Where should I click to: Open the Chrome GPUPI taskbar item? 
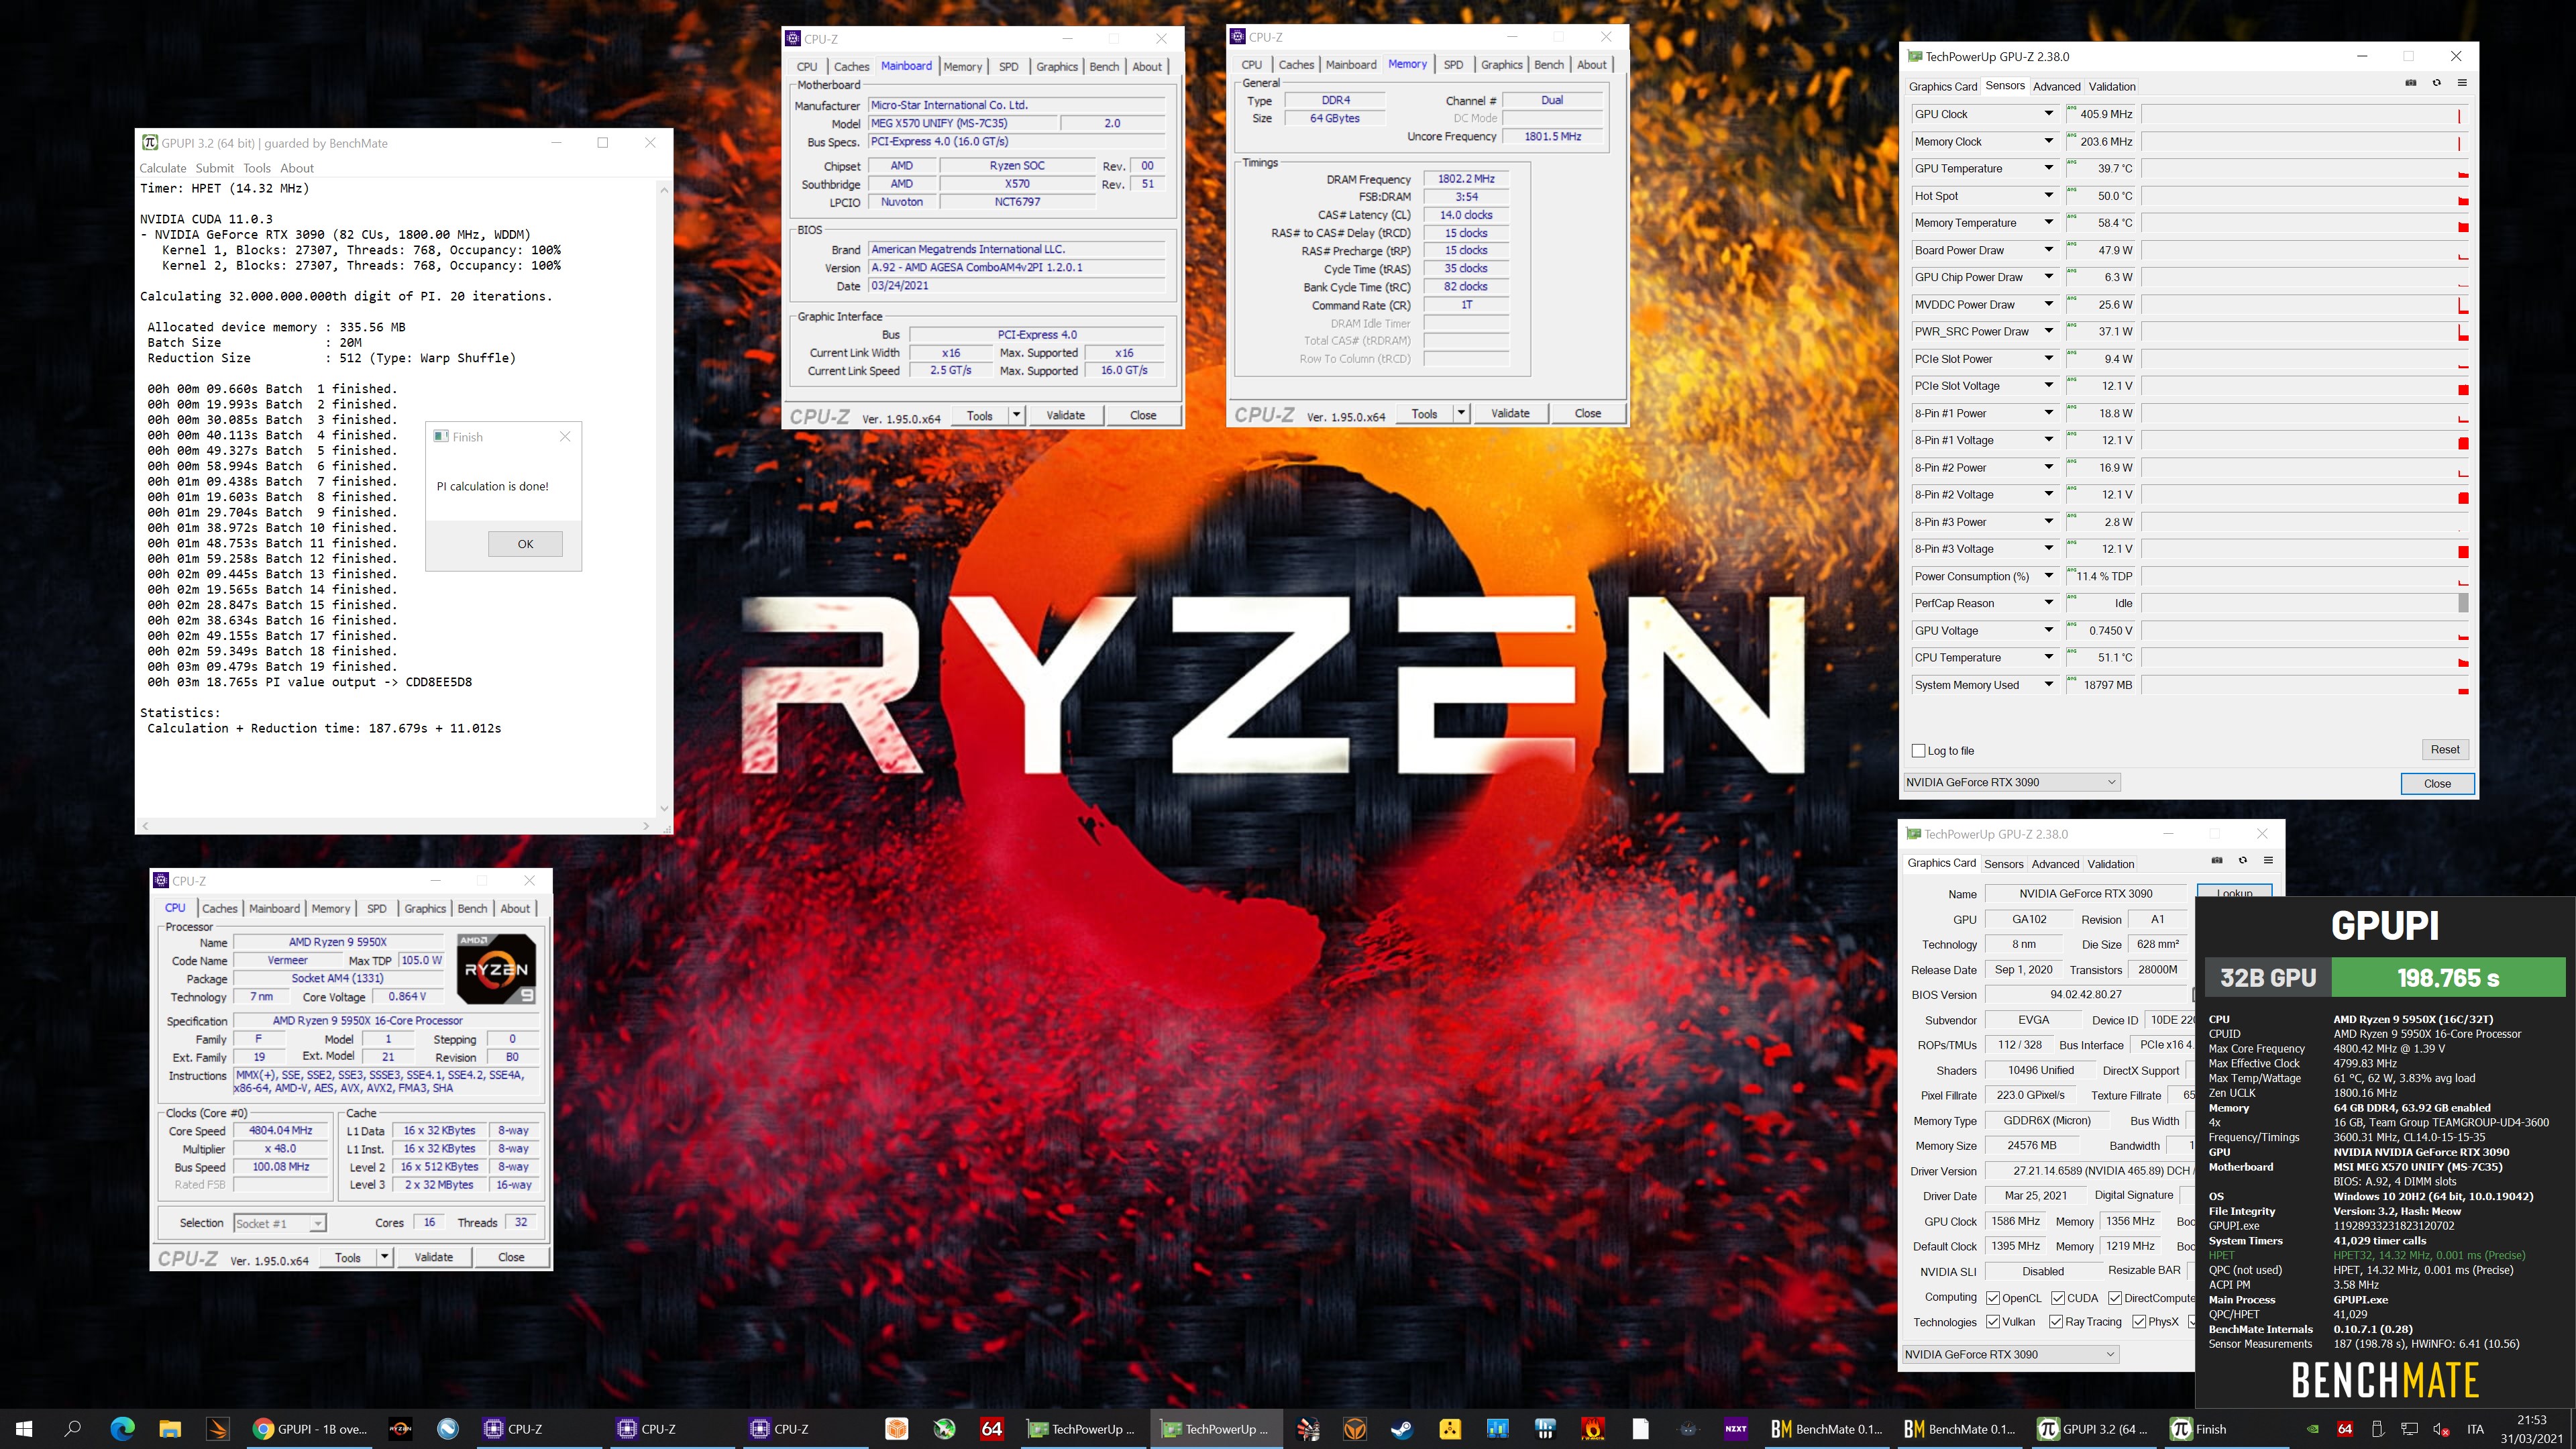click(310, 1429)
